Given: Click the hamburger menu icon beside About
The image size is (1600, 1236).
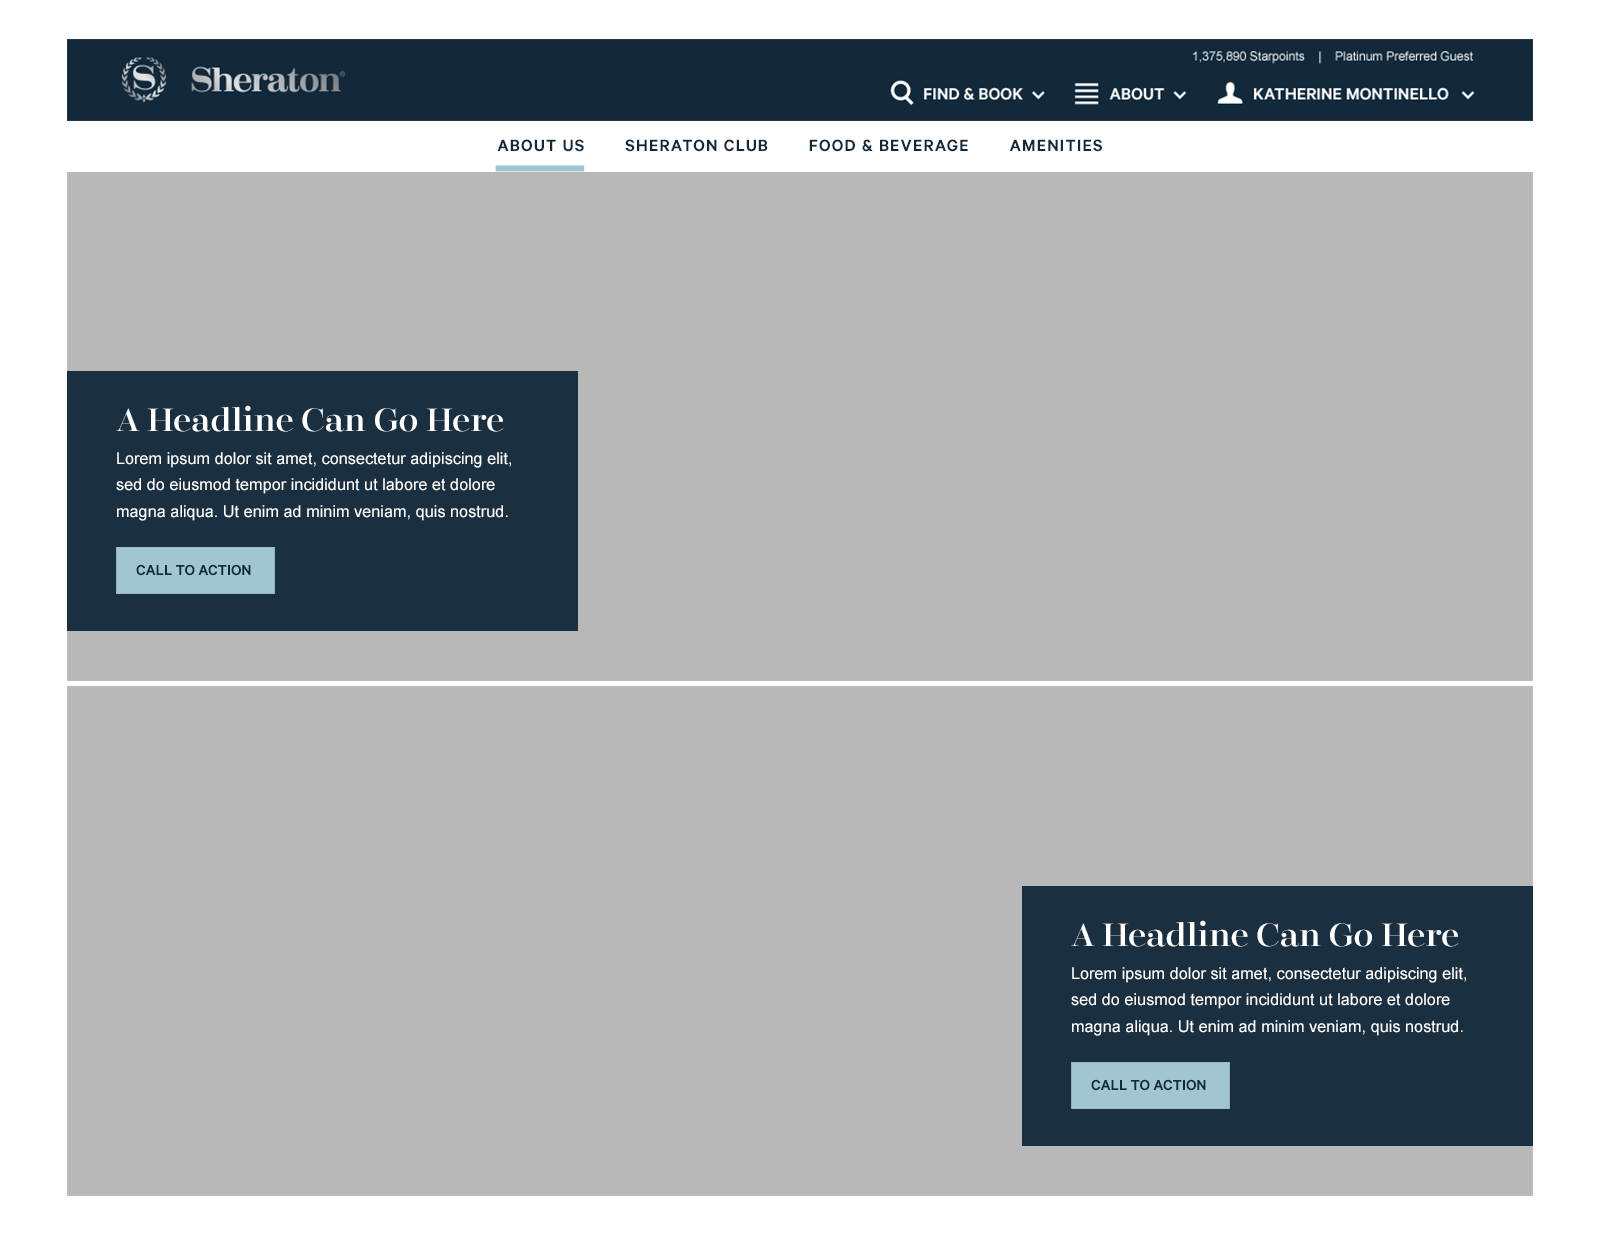Looking at the screenshot, I should coord(1086,94).
